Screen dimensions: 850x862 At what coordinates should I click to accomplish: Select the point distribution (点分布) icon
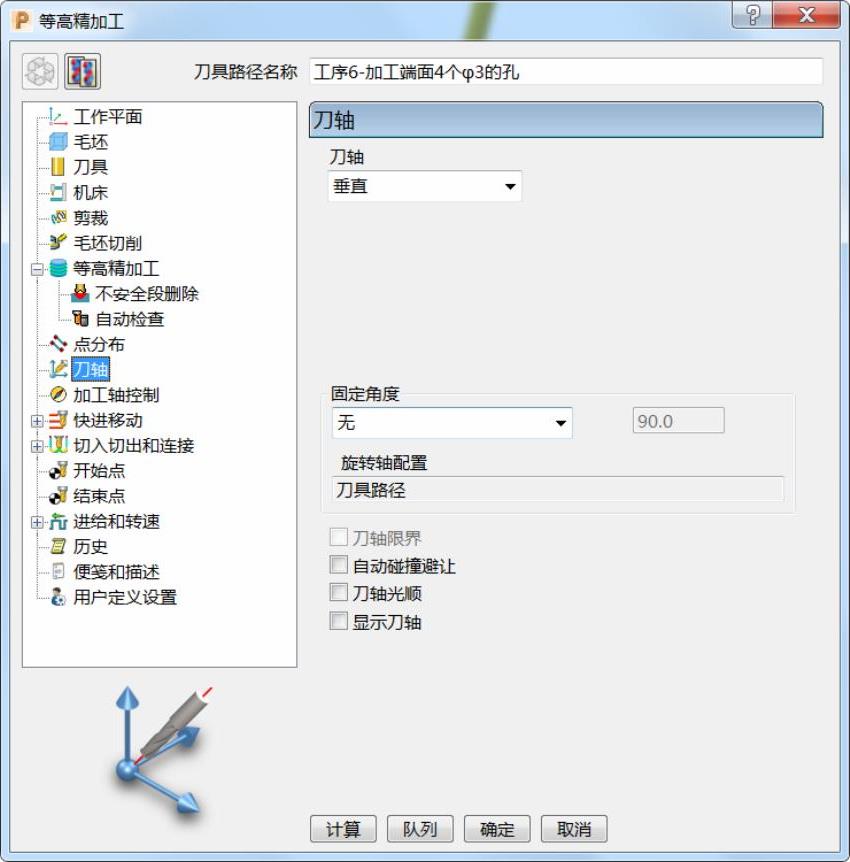[58, 344]
